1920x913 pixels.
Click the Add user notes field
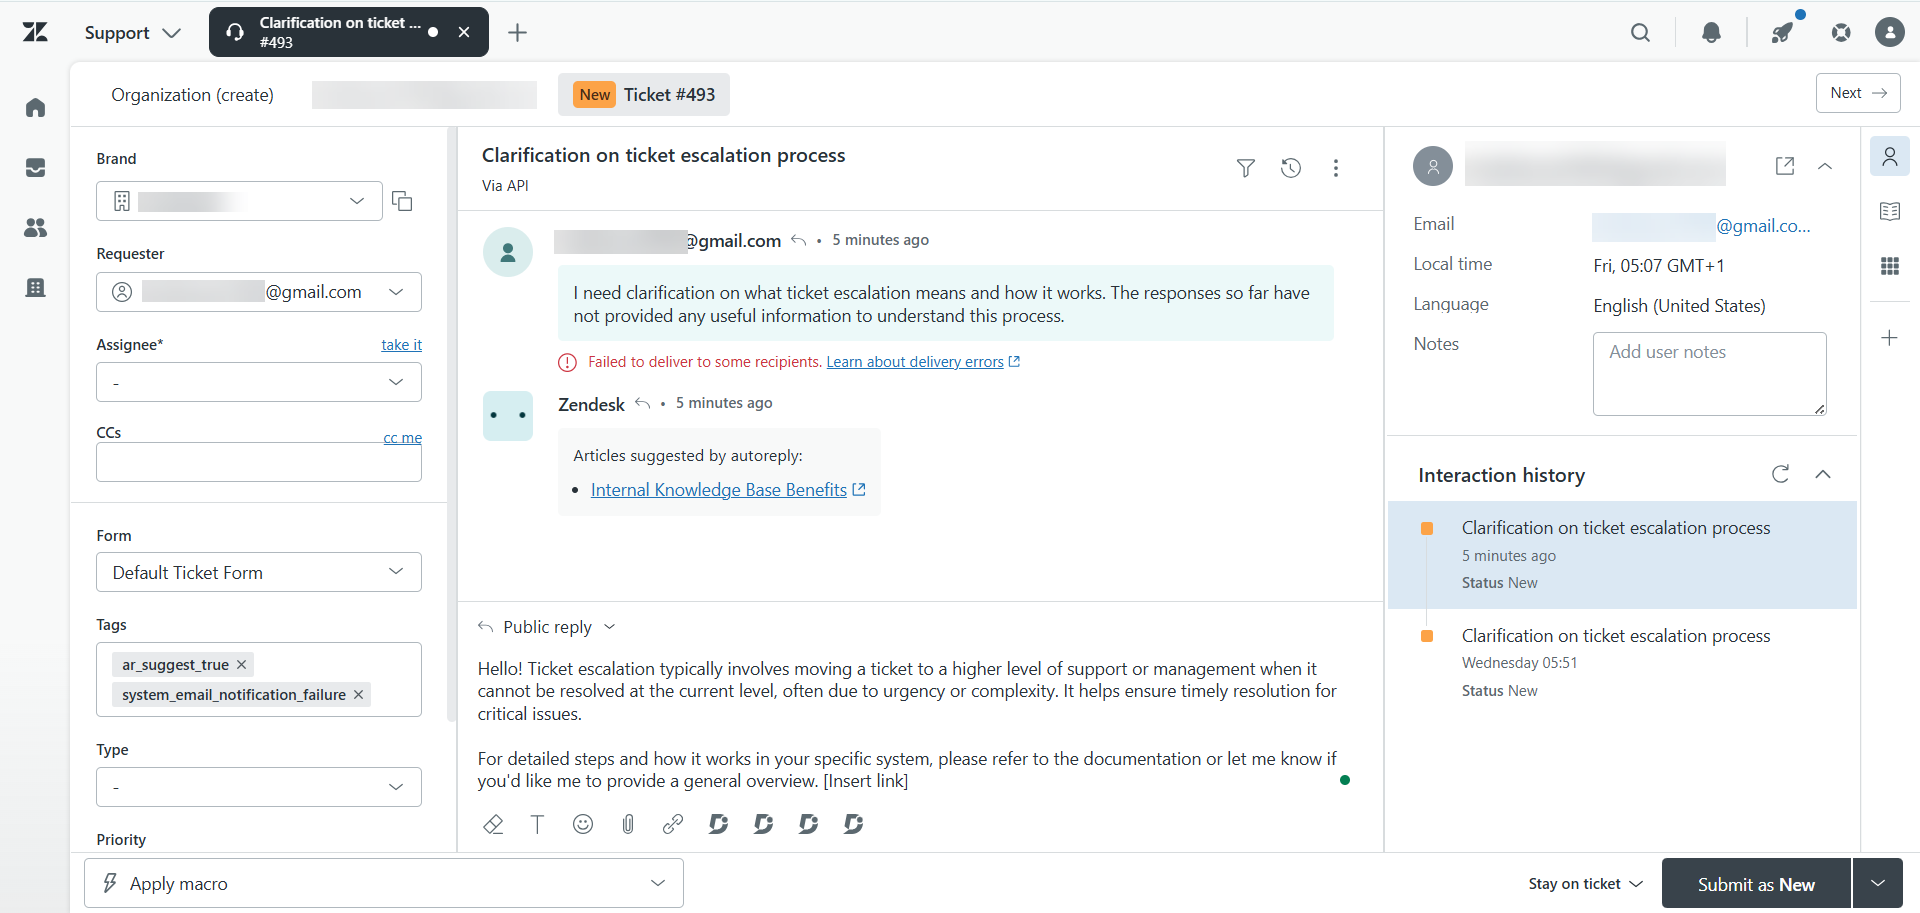pos(1709,374)
